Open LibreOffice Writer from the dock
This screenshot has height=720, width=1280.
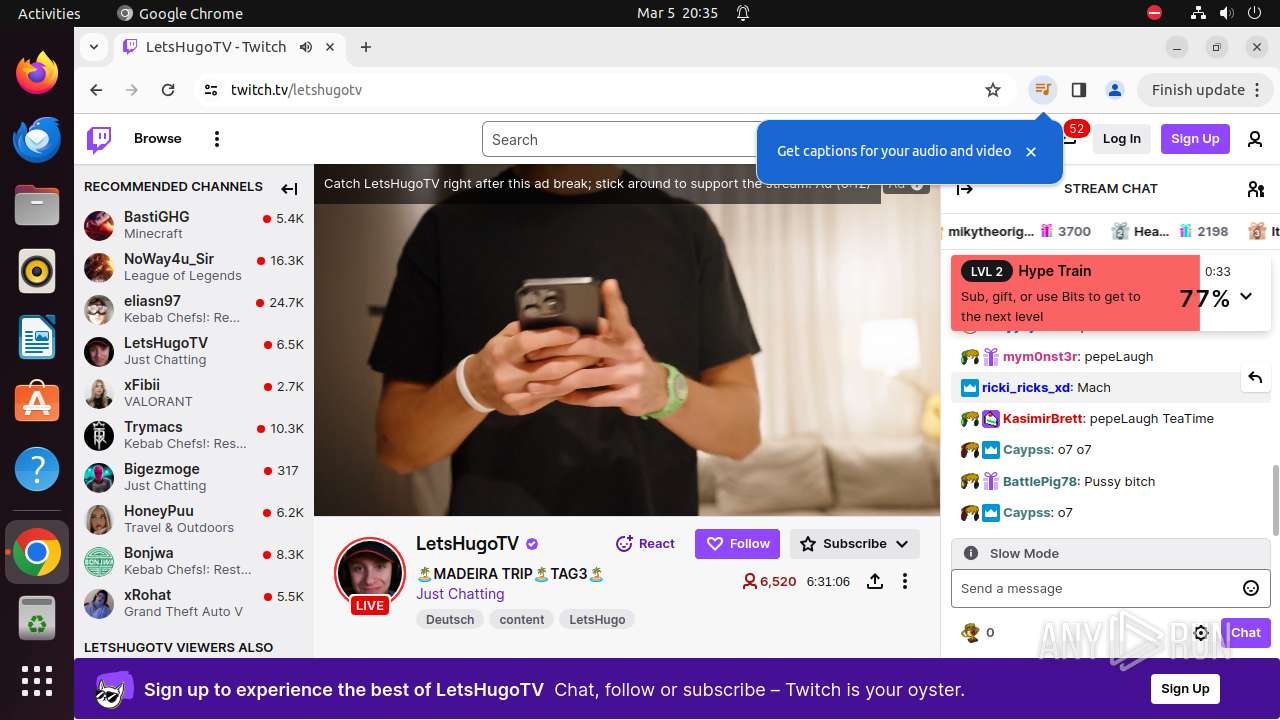pyautogui.click(x=37, y=337)
